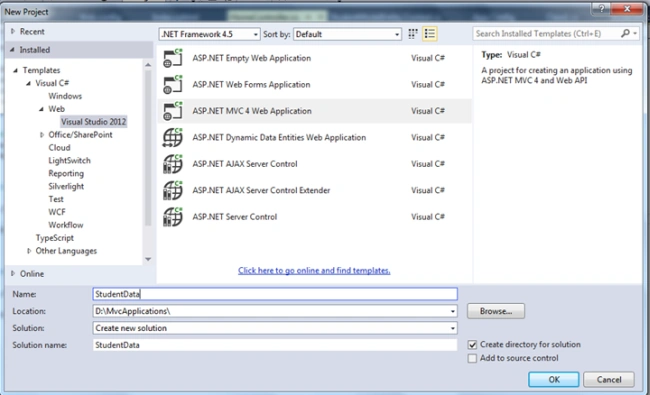Enable Add to source control checkbox
650x395 pixels.
coord(472,358)
